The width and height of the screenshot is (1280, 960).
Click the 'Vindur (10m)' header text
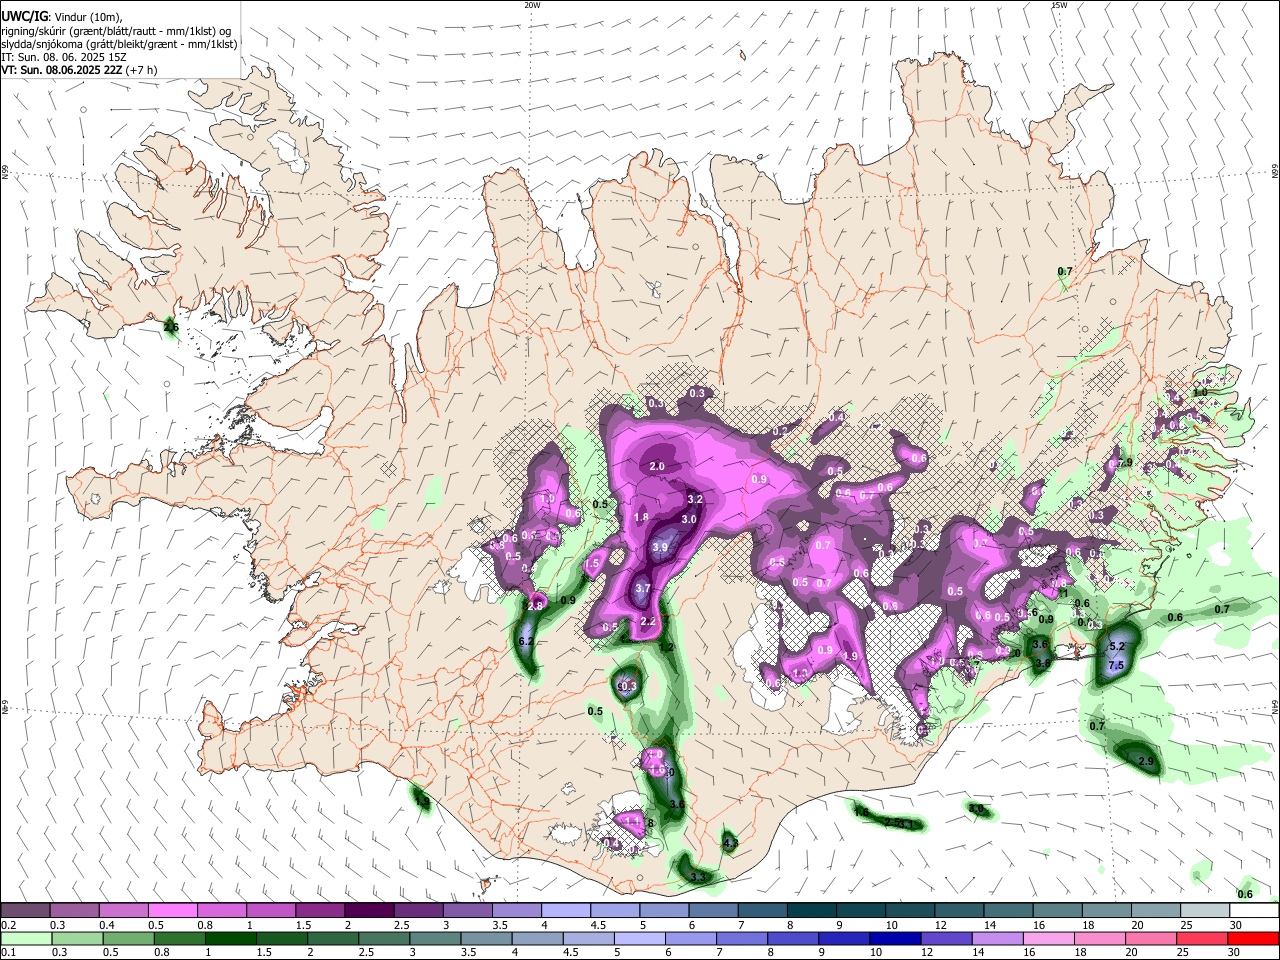[87, 17]
